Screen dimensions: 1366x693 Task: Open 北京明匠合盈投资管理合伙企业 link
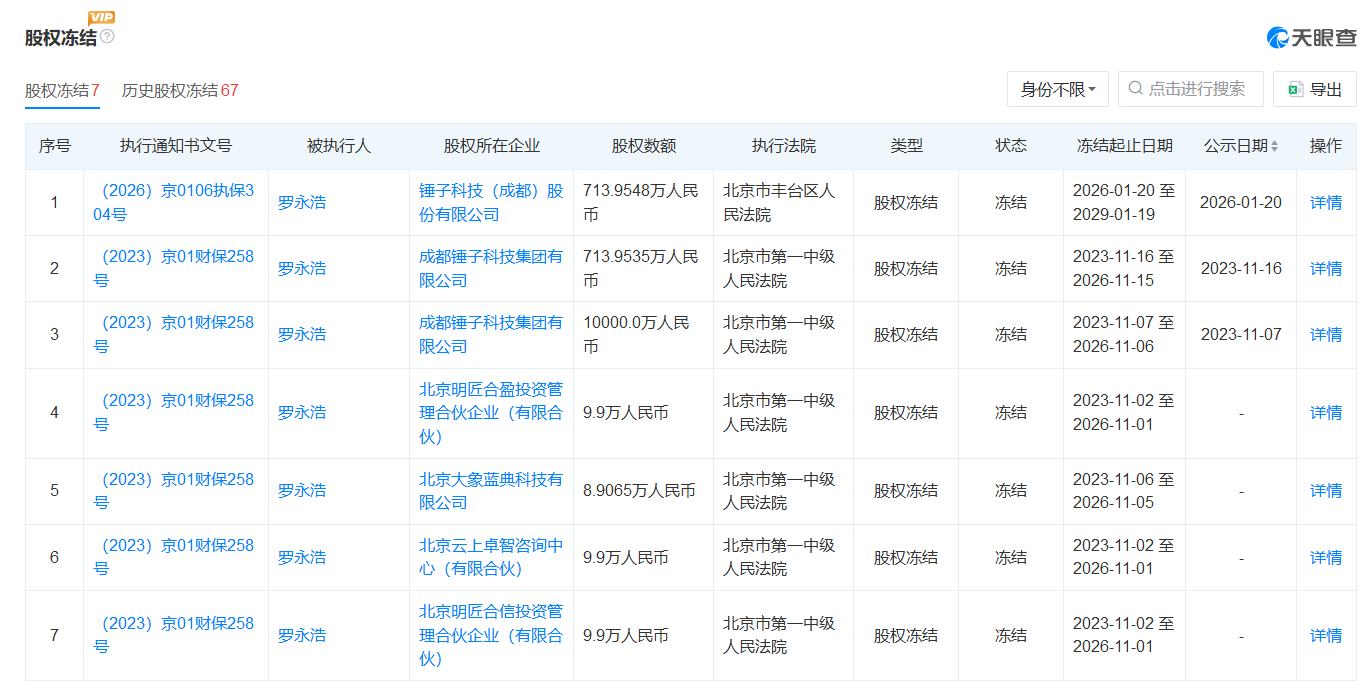tap(490, 412)
